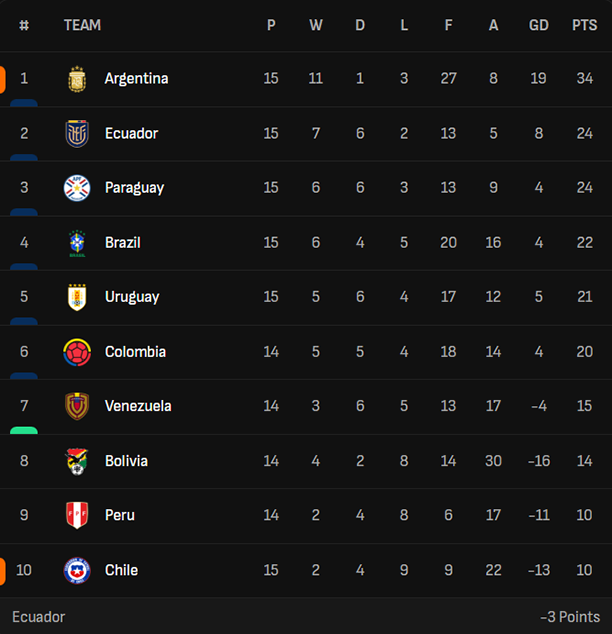Open the Argentina team name link

click(x=136, y=79)
